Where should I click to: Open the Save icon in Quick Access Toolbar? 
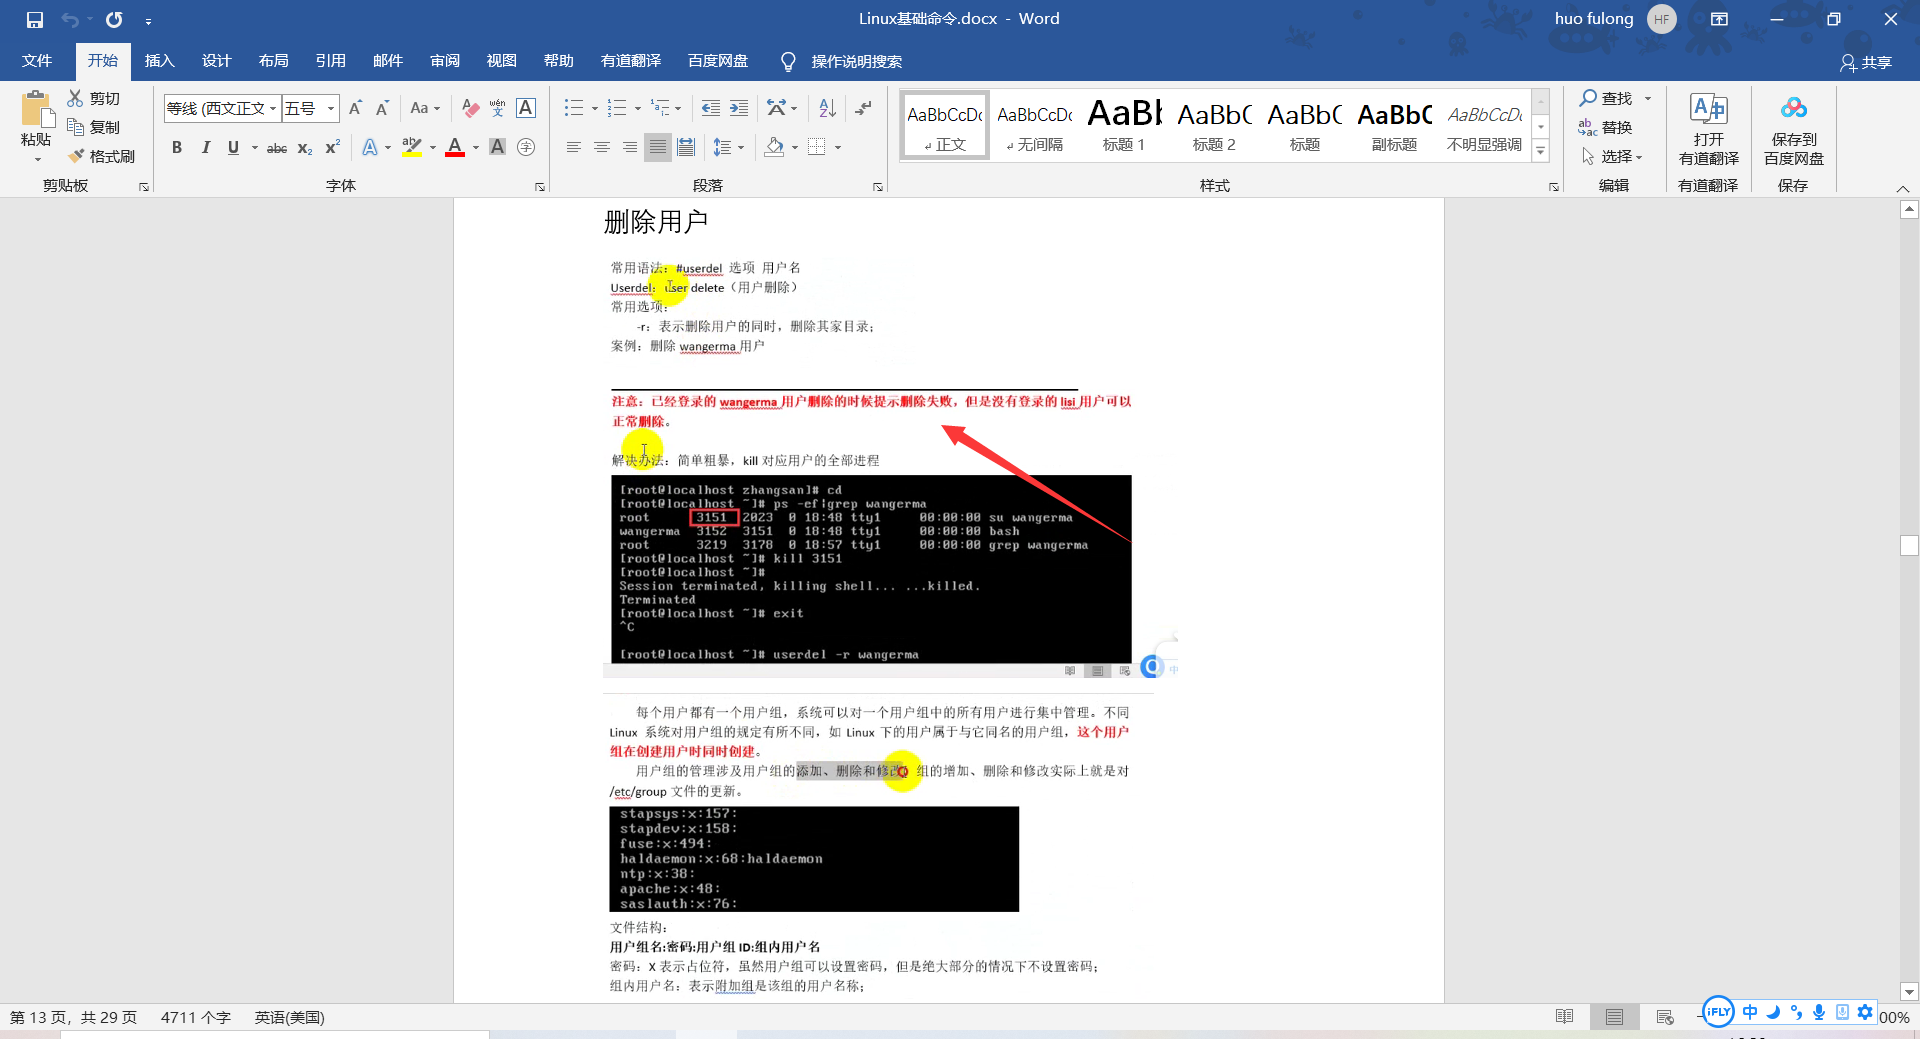pos(34,19)
